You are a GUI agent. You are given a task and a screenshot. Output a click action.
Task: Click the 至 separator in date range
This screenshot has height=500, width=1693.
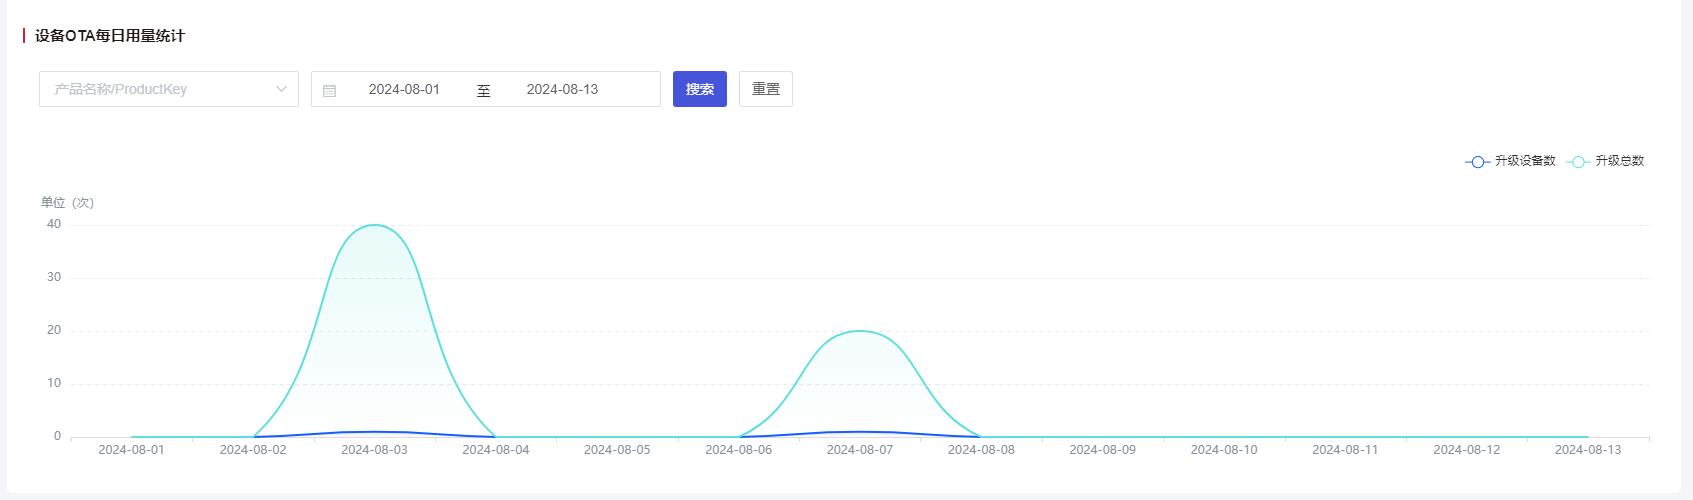tap(484, 90)
